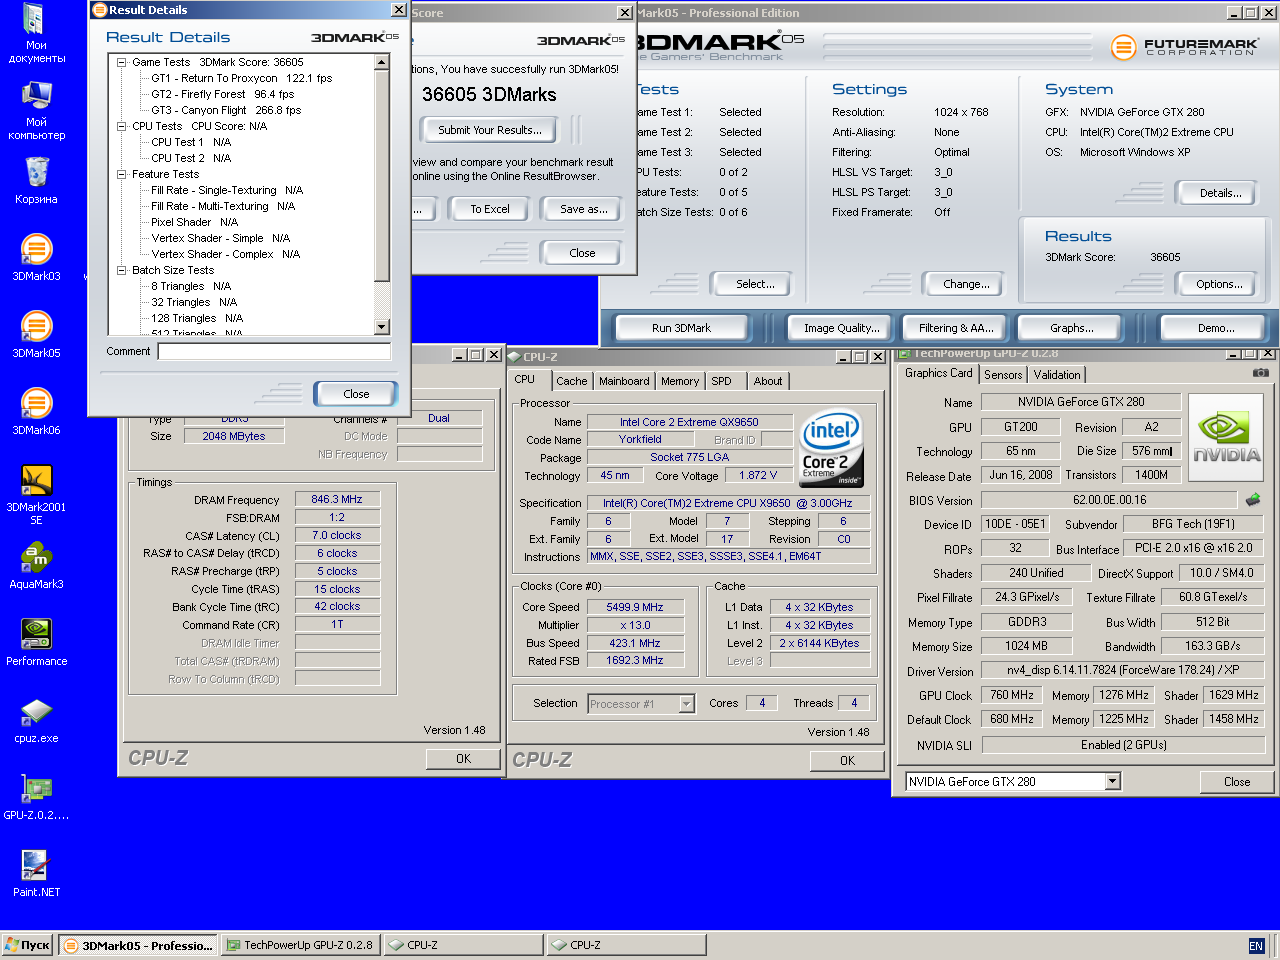The image size is (1280, 960).
Task: Launch the 3DMark03 desktop shortcut
Action: point(36,257)
